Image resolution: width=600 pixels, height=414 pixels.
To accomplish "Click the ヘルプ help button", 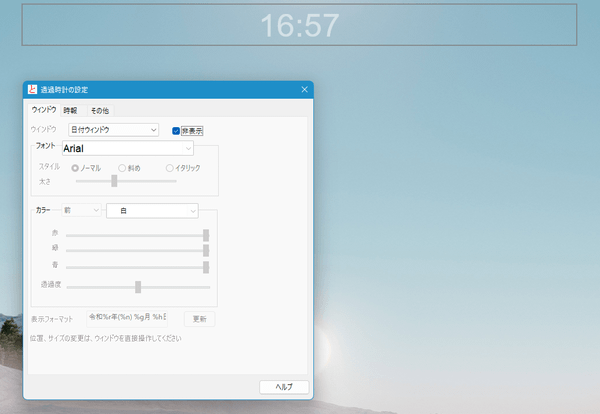I will click(x=284, y=387).
